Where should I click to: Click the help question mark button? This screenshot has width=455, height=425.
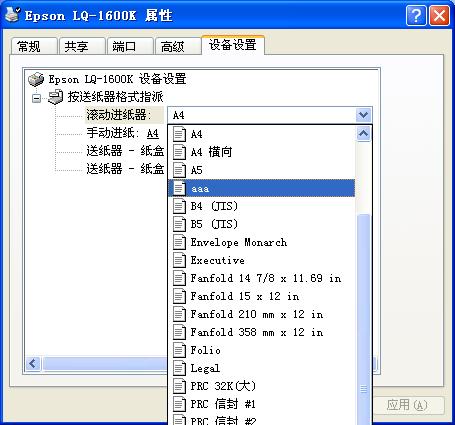pos(416,15)
